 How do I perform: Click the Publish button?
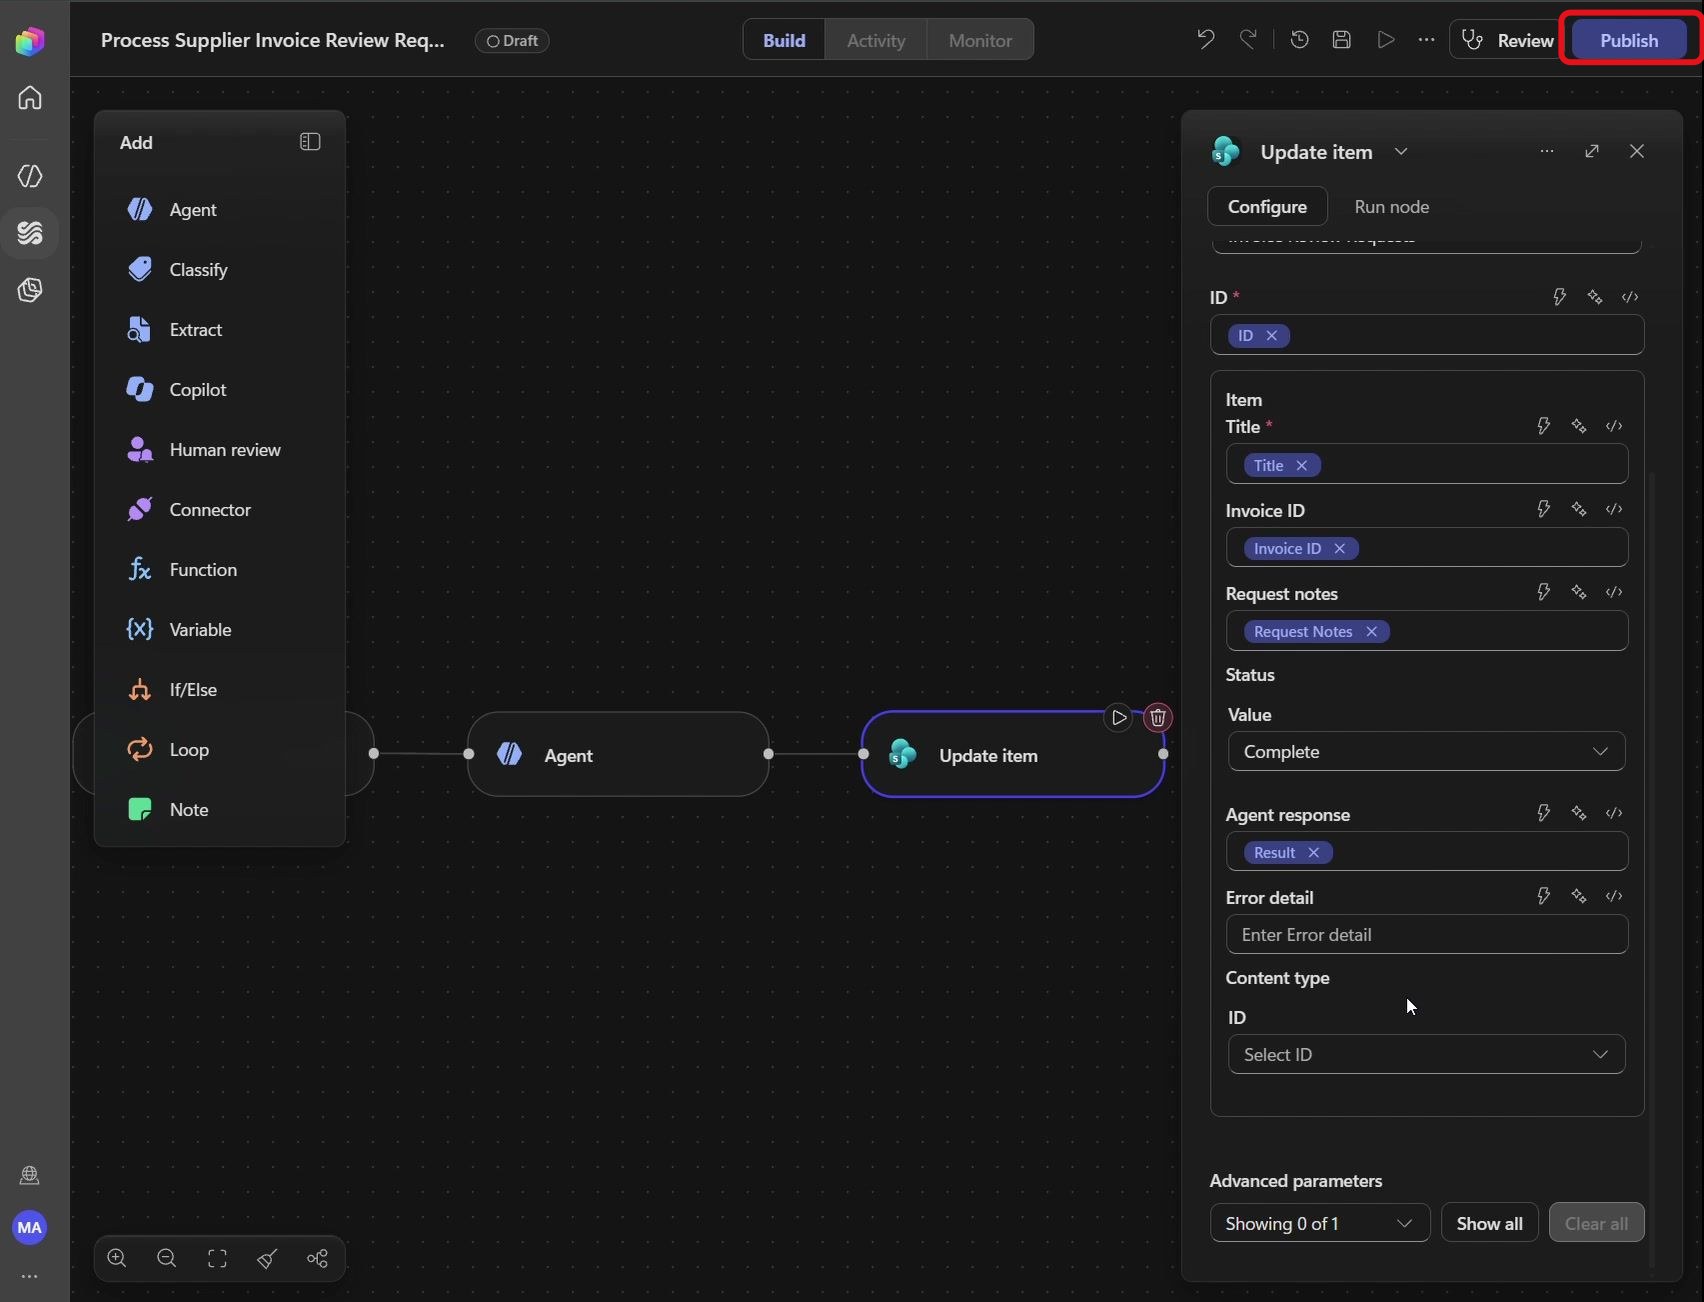[1628, 40]
